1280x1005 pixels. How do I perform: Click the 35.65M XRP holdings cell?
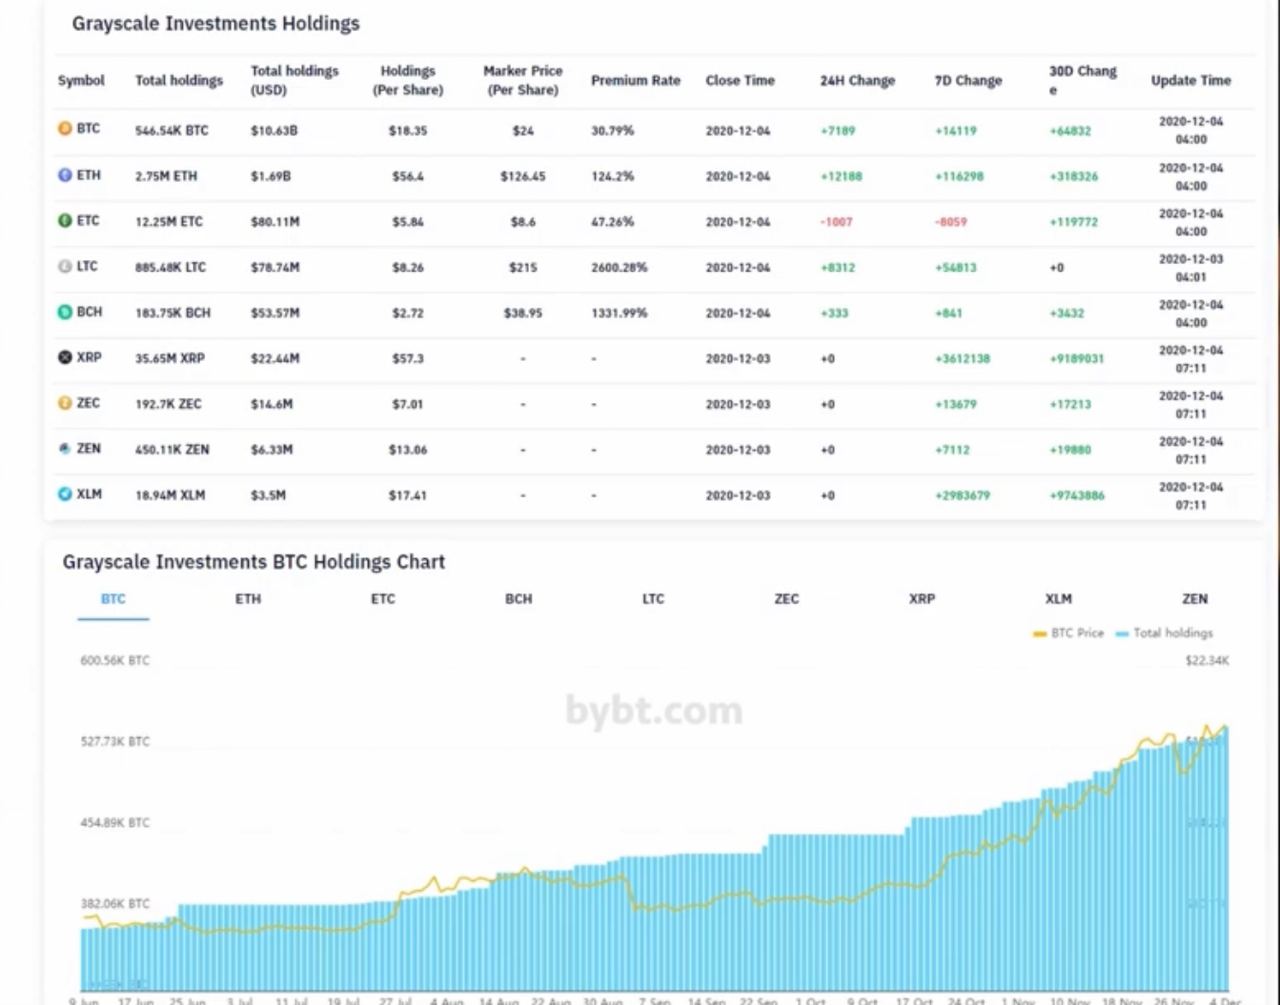168,358
